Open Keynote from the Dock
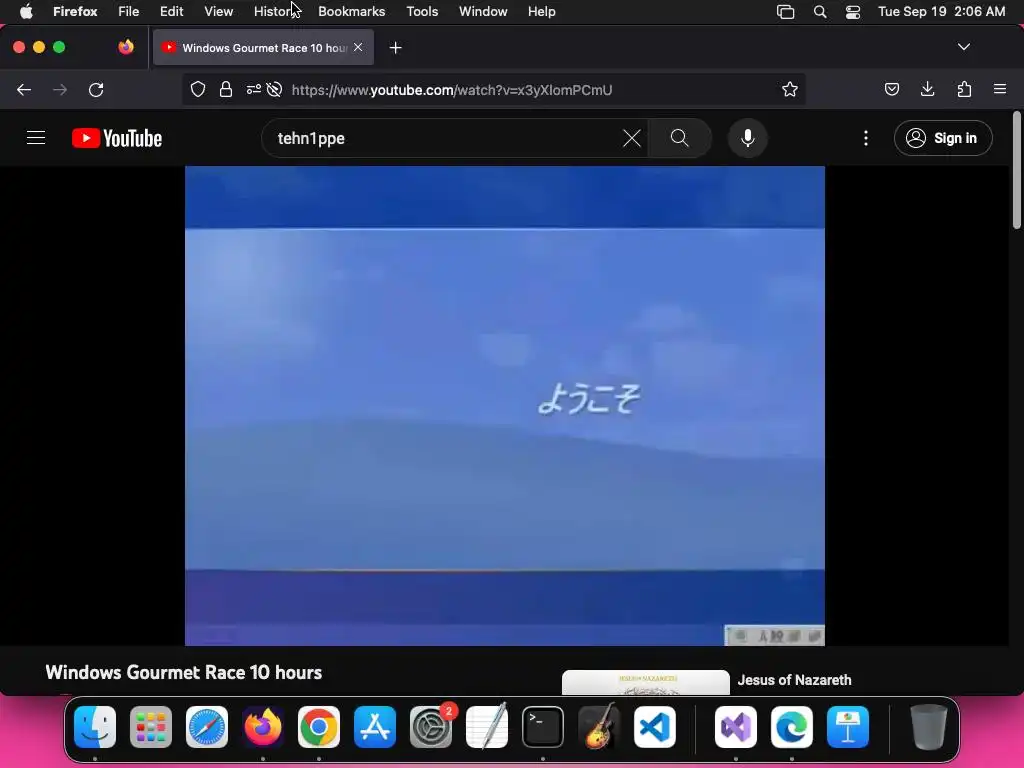Image resolution: width=1024 pixels, height=768 pixels. click(848, 727)
